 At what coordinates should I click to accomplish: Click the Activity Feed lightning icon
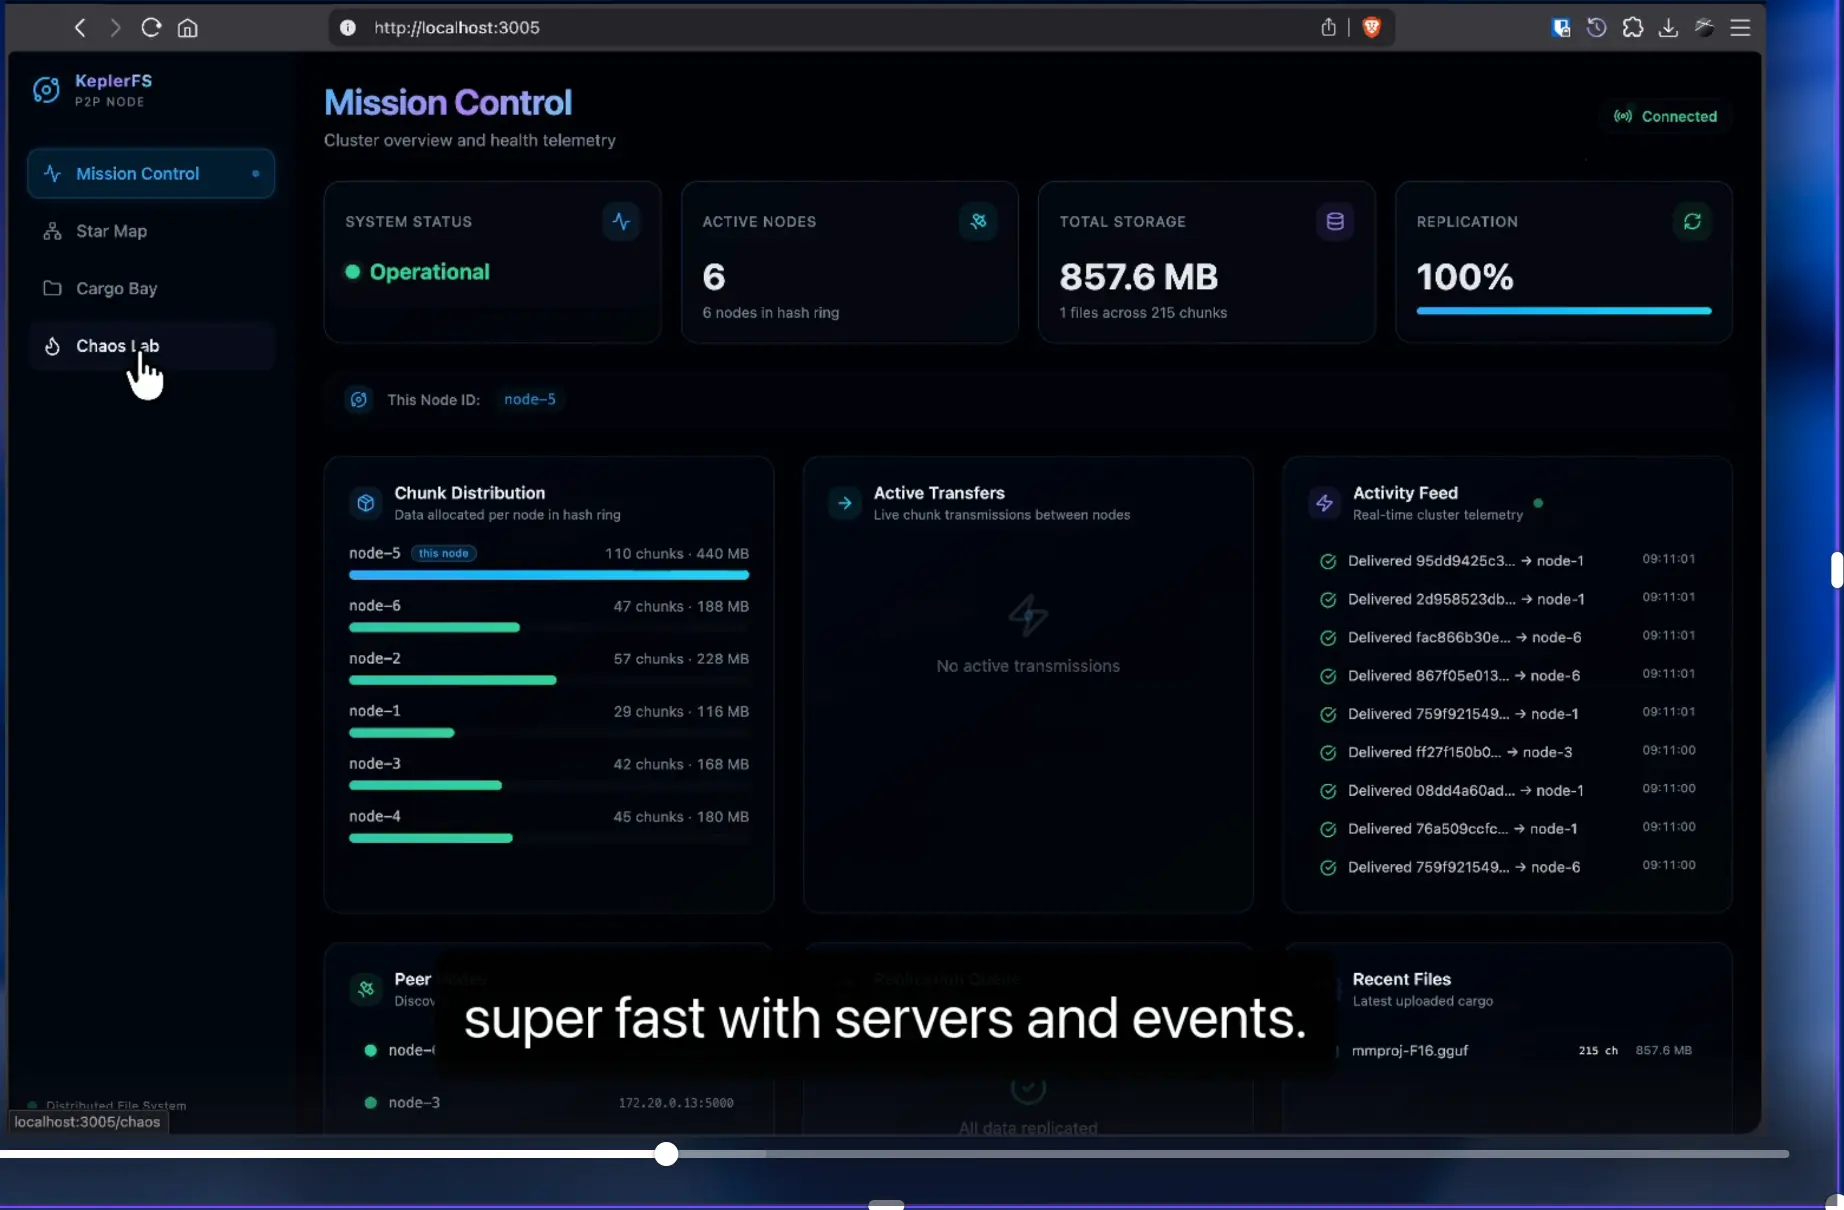click(x=1324, y=503)
